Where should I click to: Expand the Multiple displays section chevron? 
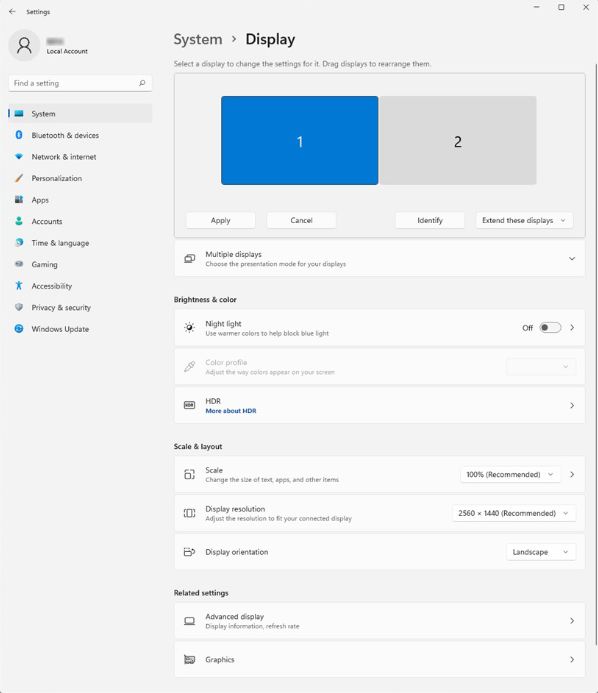[572, 259]
